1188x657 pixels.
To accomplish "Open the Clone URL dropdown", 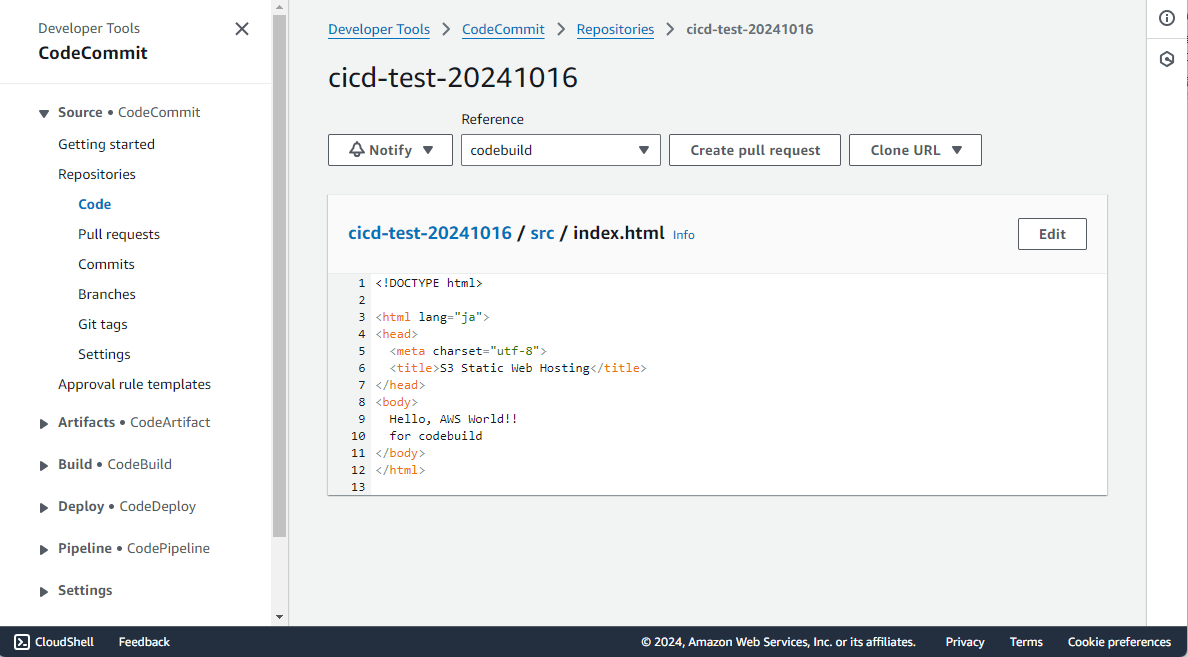I will [915, 150].
